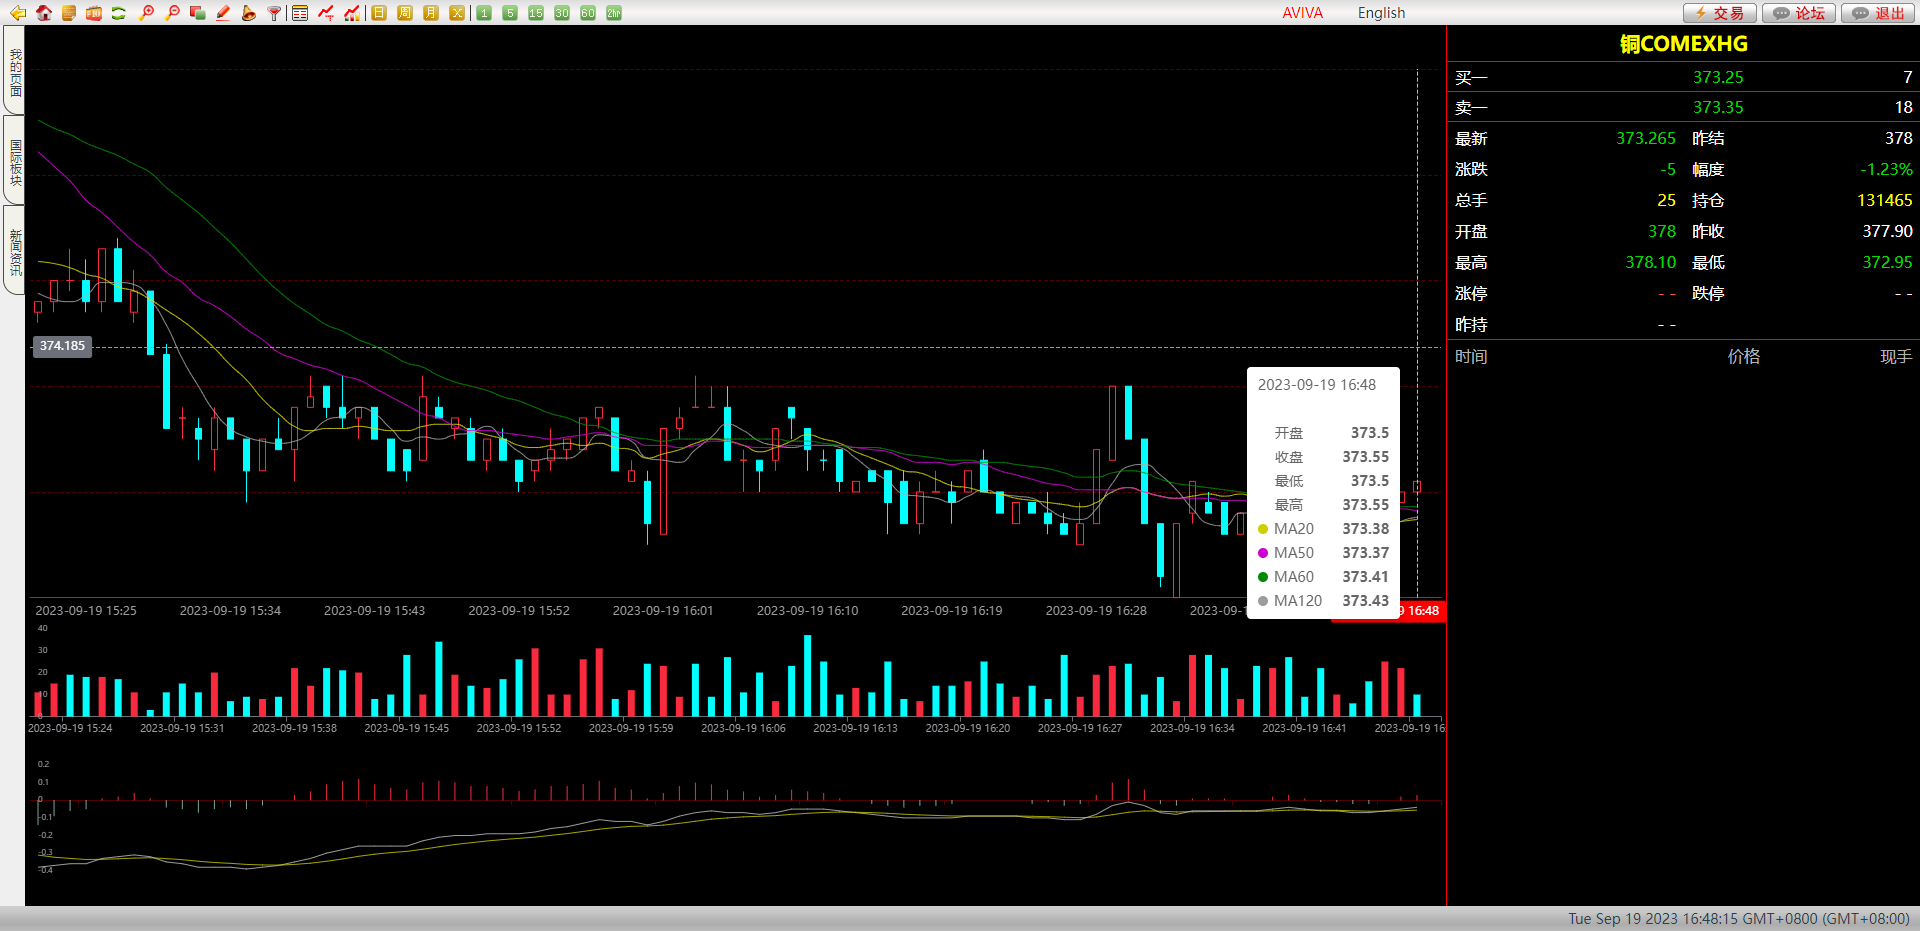This screenshot has height=931, width=1920.
Task: Click the 374.185 price label on chart
Action: pos(62,346)
